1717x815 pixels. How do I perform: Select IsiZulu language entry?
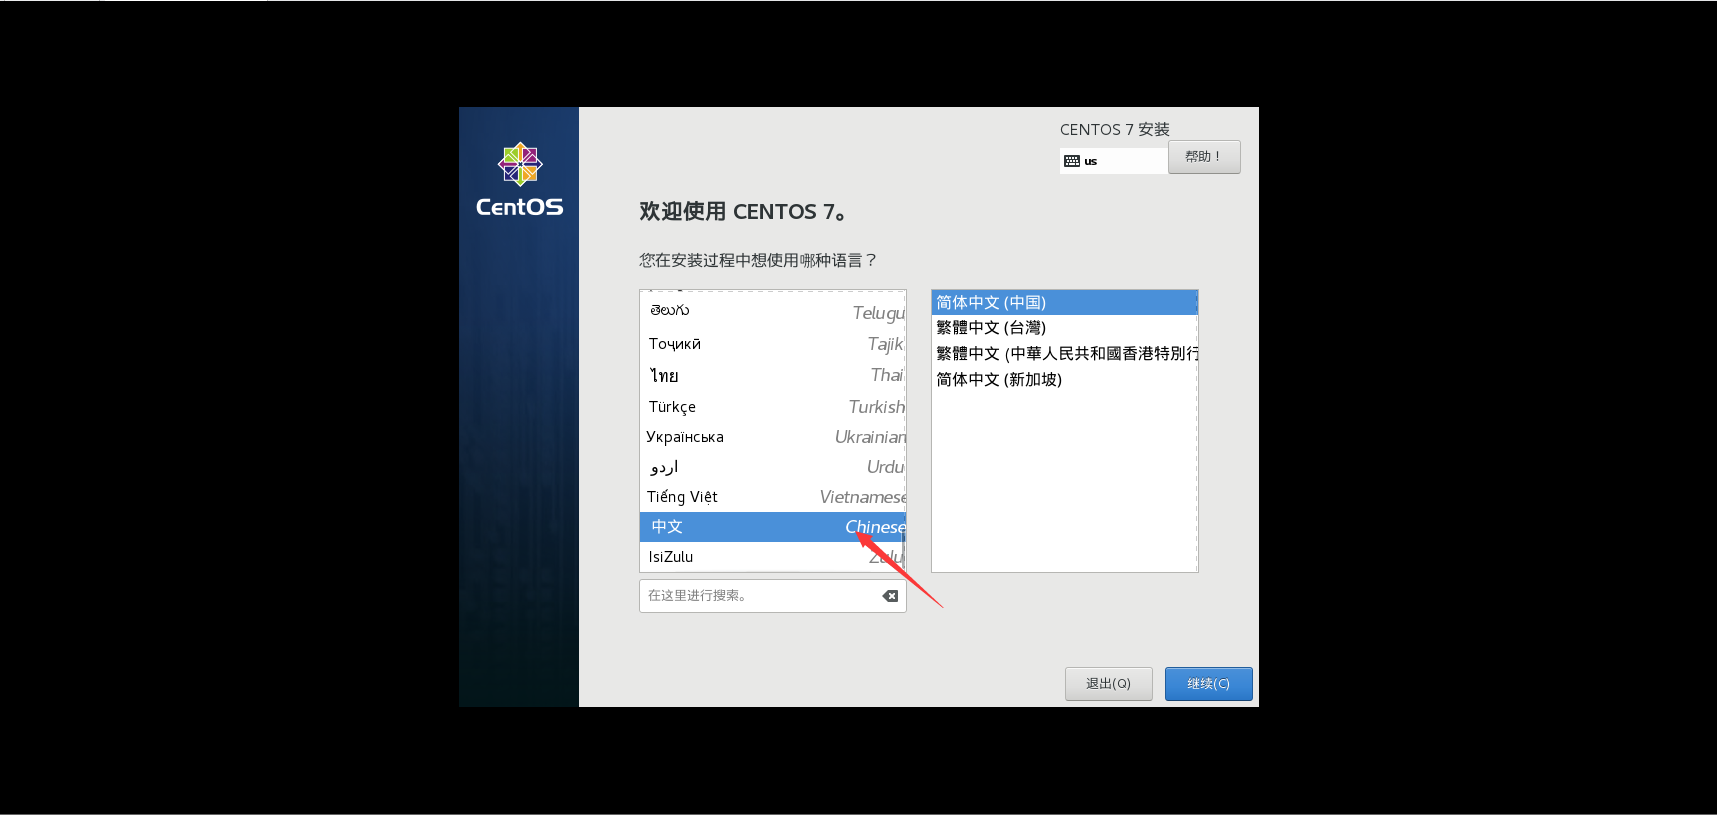click(x=772, y=557)
